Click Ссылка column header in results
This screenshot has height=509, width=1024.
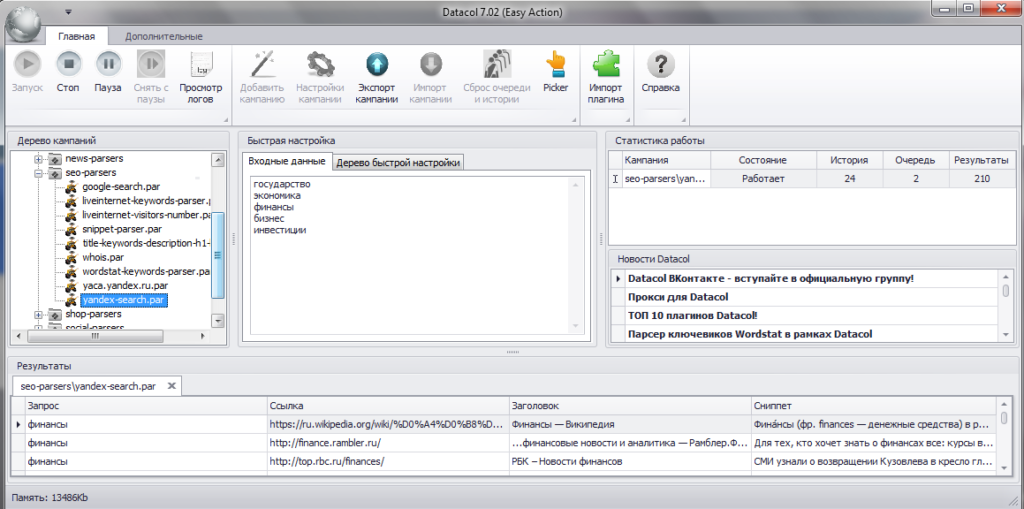pos(388,406)
